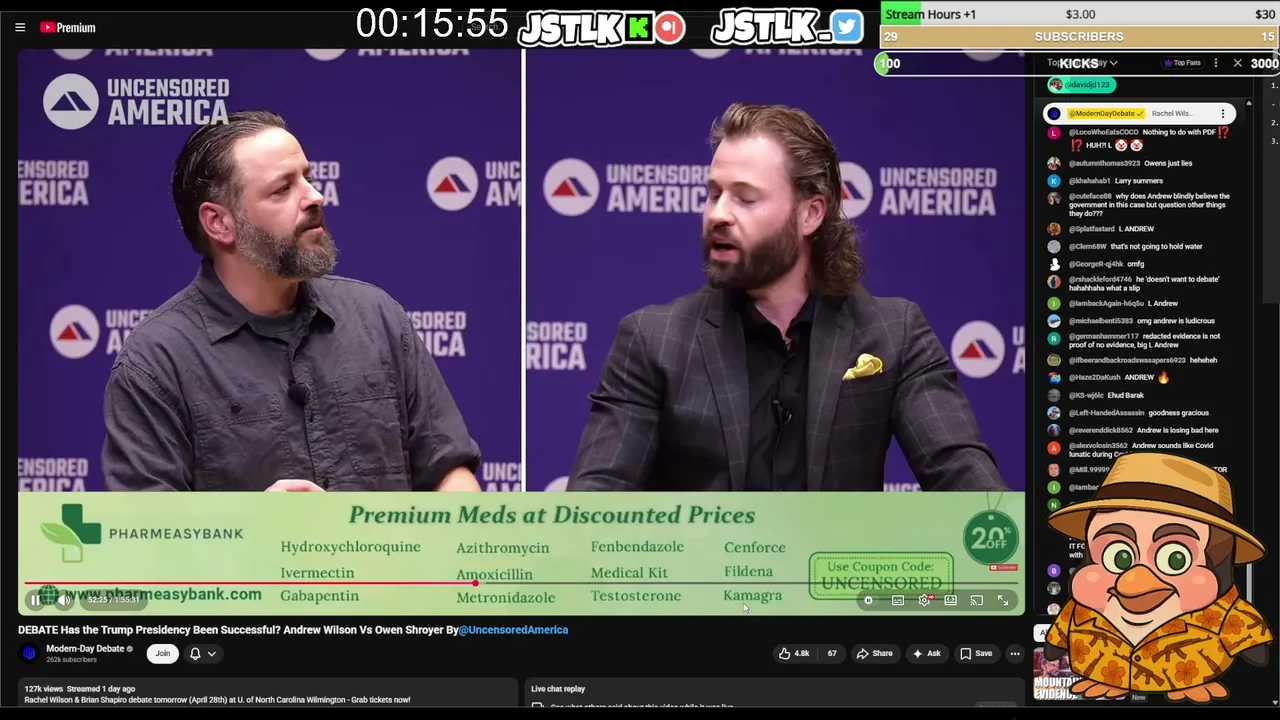Open more actions three-dot menu below video
This screenshot has height=720, width=1280.
[x=1015, y=653]
